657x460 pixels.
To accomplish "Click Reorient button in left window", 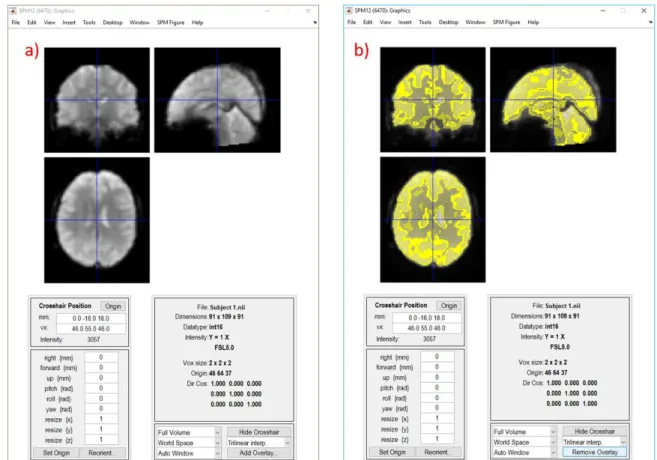I will point(101,453).
